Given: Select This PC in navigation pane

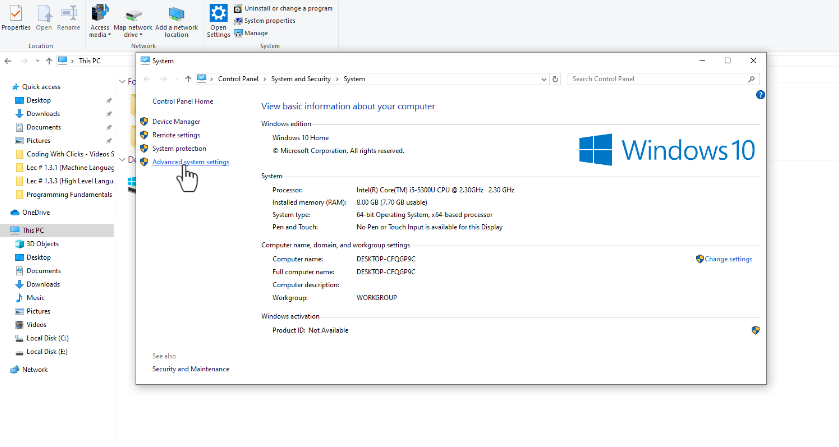Looking at the screenshot, I should (x=57, y=230).
